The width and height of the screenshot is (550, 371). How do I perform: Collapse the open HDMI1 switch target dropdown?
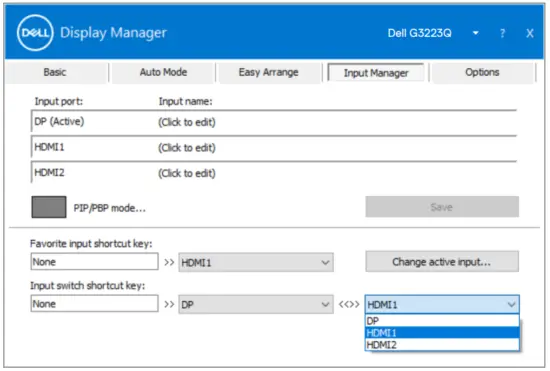click(x=442, y=304)
